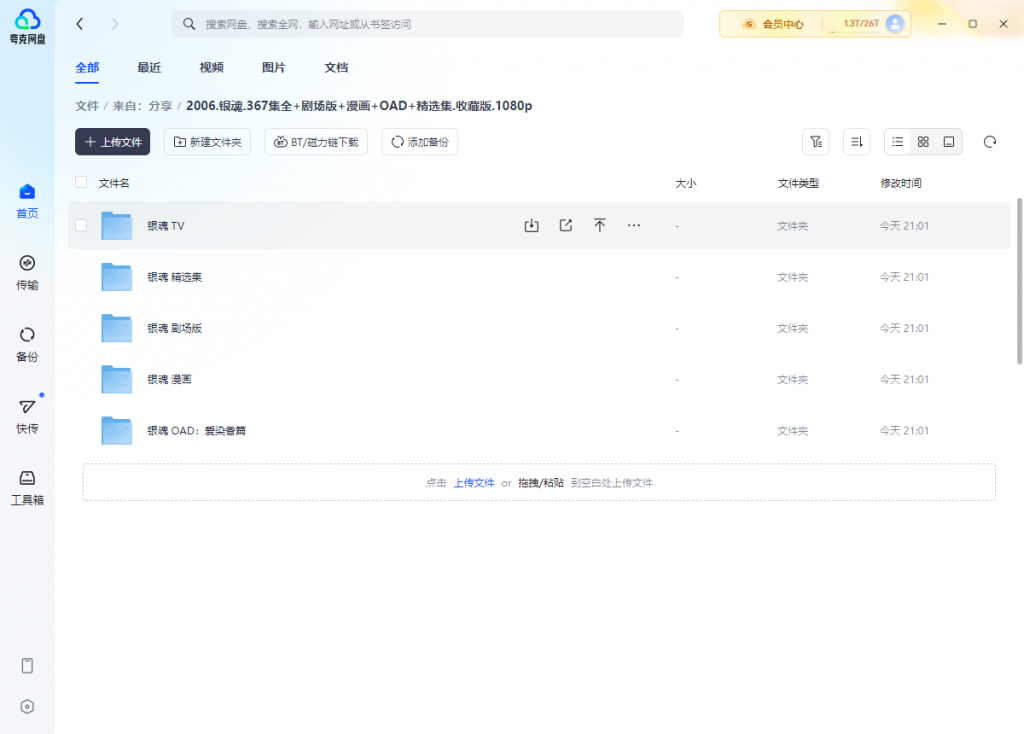Viewport: 1024px width, 734px height.
Task: Switch to the 视频 tab
Action: (212, 67)
